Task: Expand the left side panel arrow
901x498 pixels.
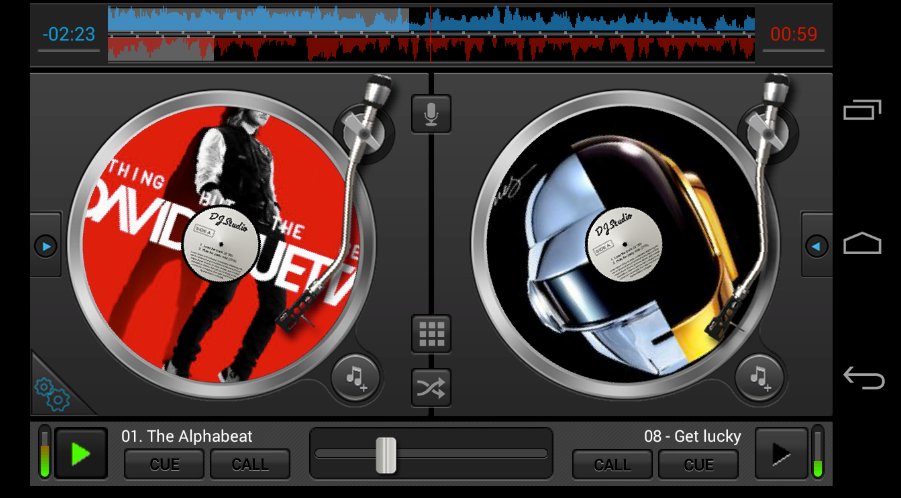Action: click(46, 246)
